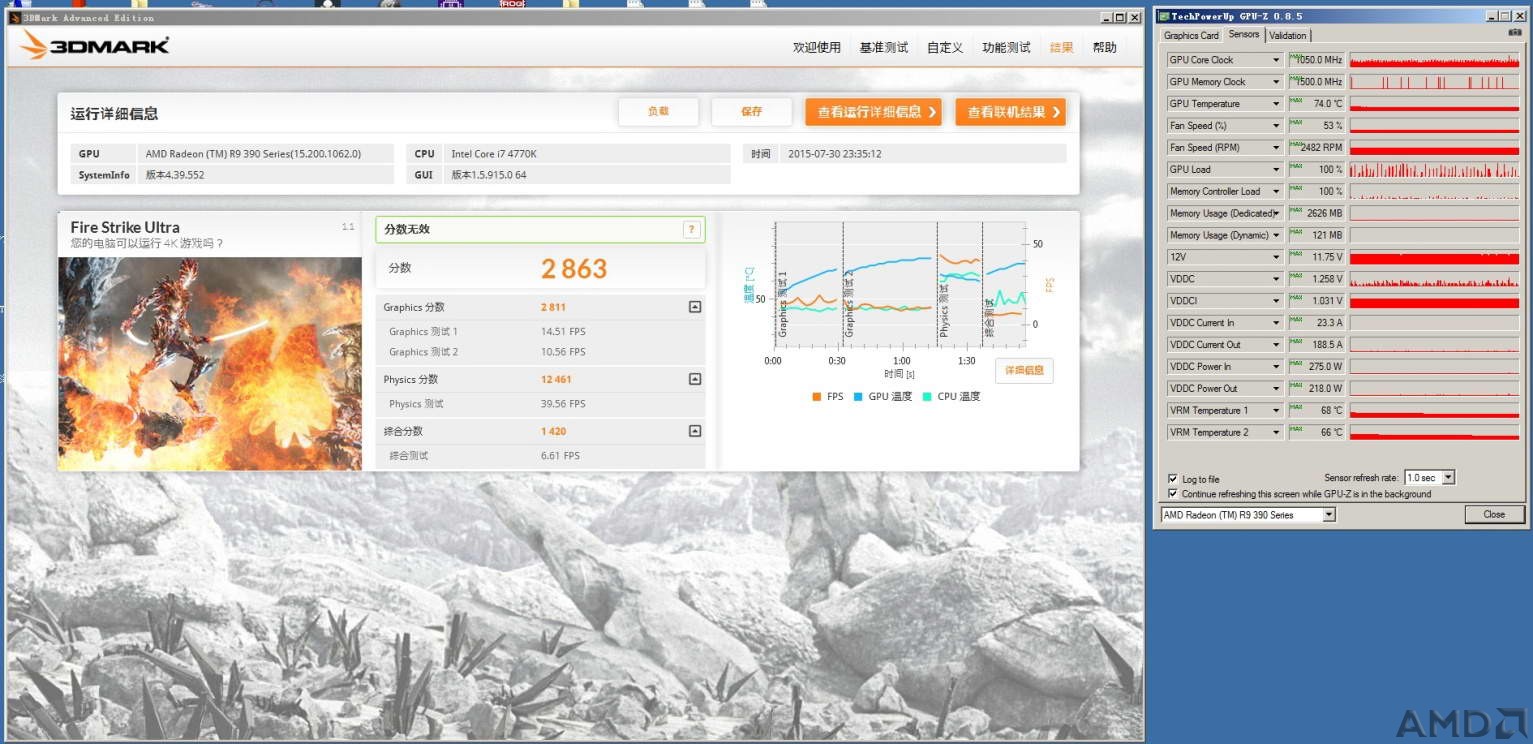Click the orange 查看联机结果 button
Screen dimensions: 1533x744
pos(1010,112)
